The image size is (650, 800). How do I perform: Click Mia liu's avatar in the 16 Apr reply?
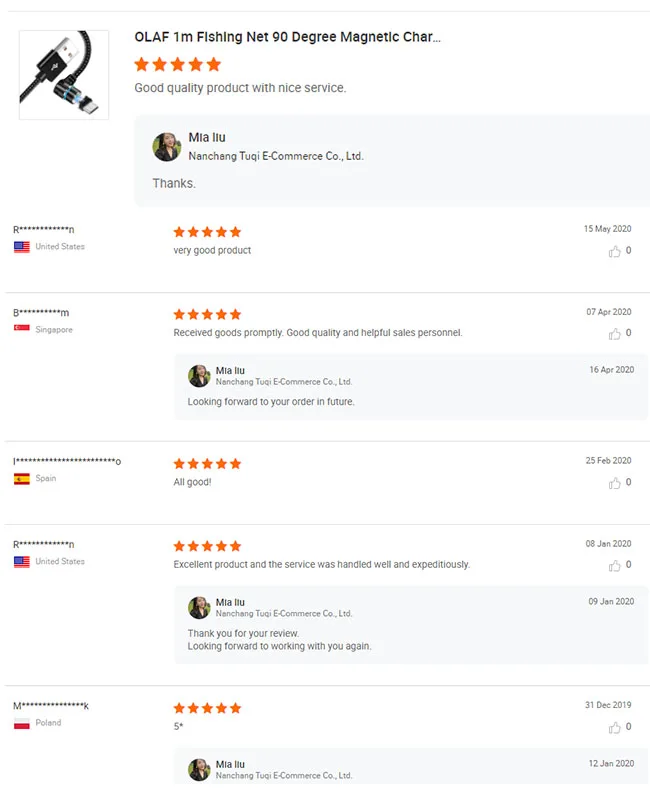pos(199,375)
